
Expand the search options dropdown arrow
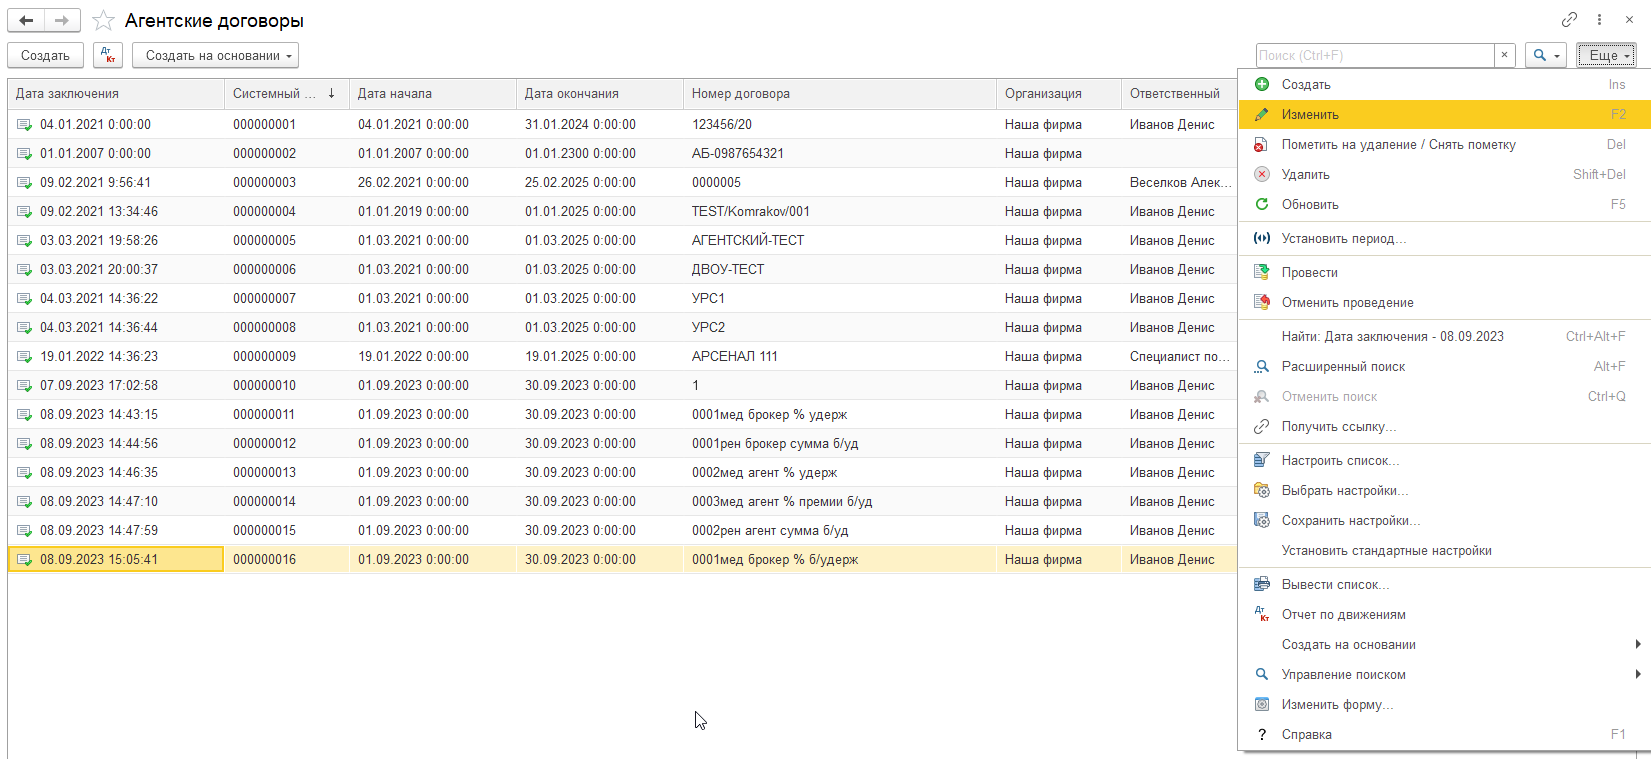(1558, 55)
